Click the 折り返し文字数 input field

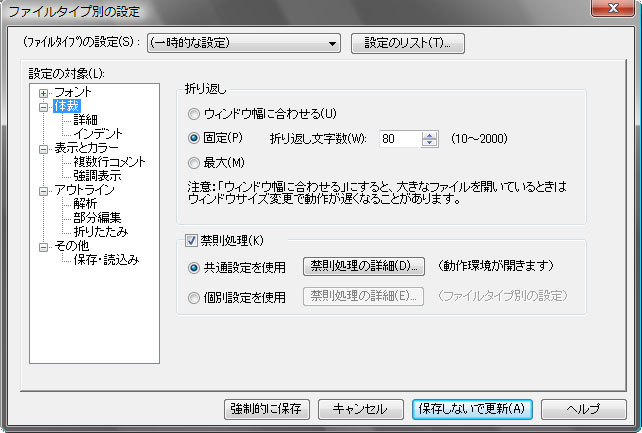tap(400, 139)
